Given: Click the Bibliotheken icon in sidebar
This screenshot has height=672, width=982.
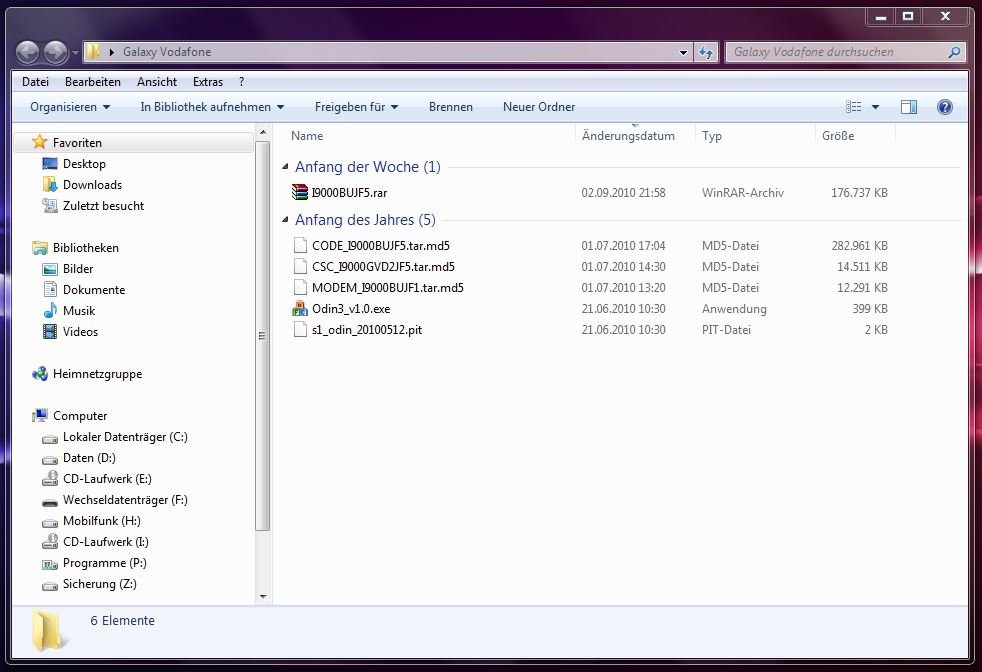Looking at the screenshot, I should pyautogui.click(x=40, y=248).
